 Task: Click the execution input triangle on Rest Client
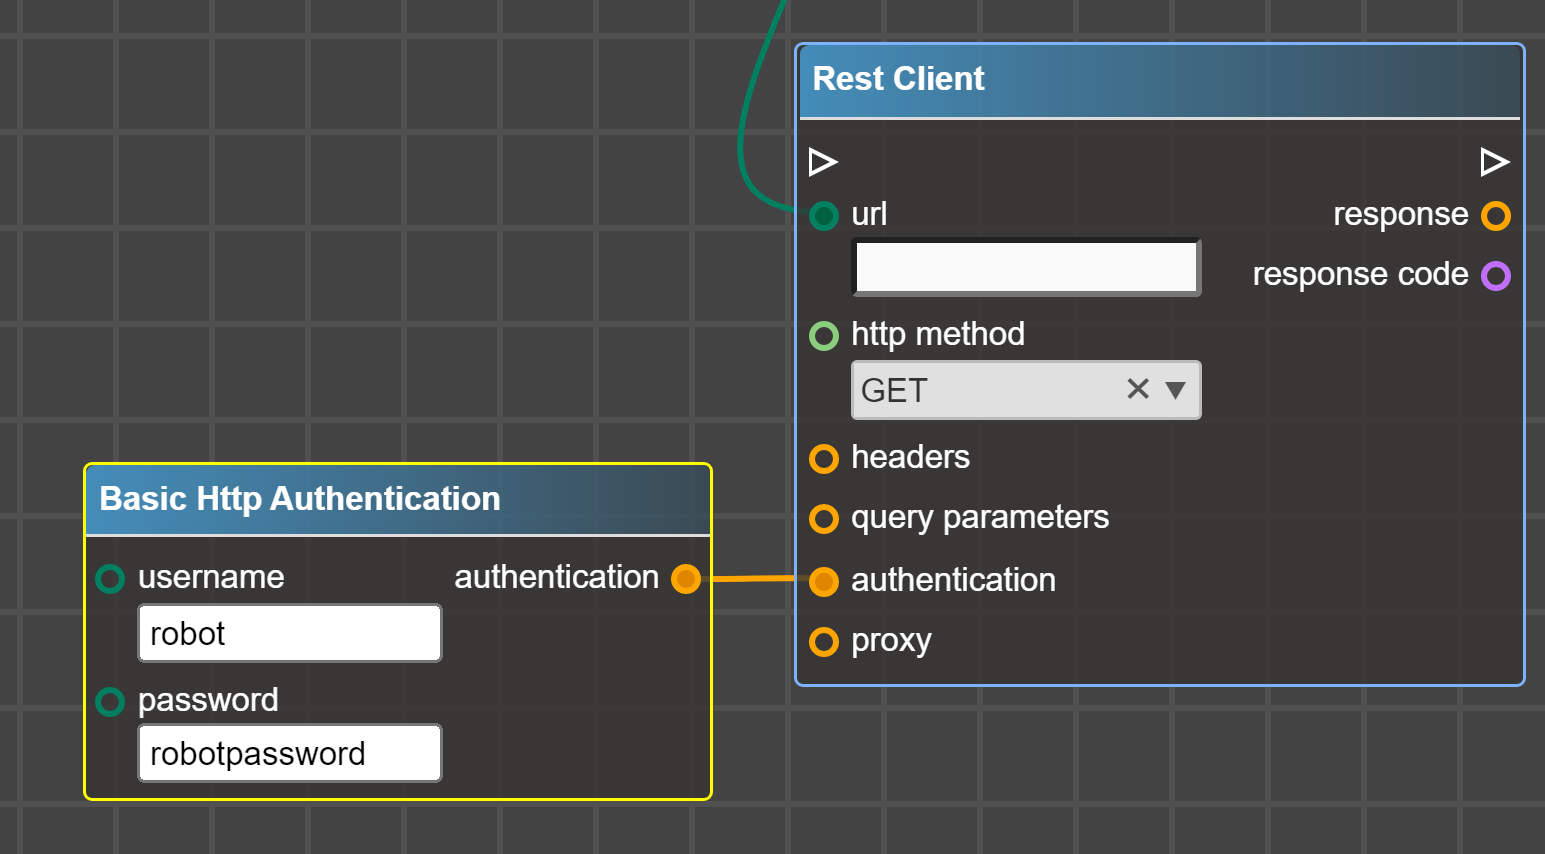823,161
